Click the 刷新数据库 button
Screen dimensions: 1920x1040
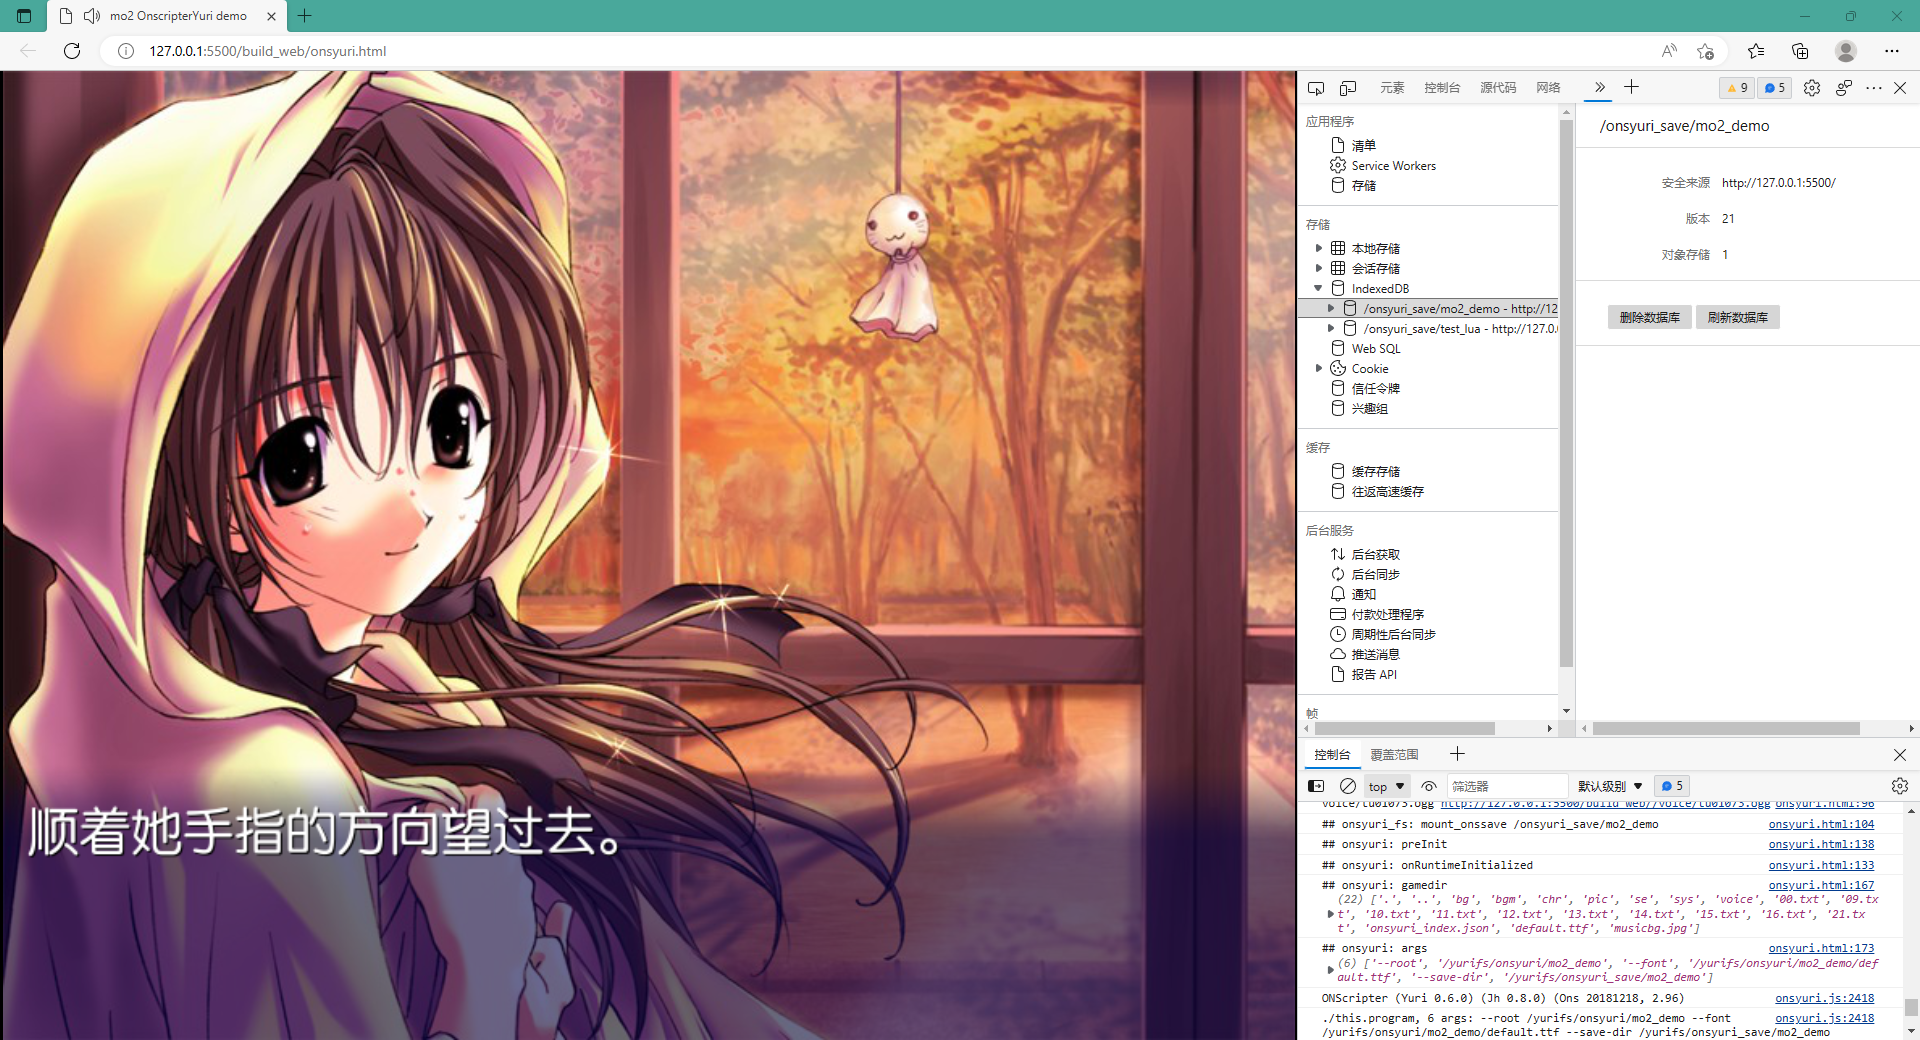pos(1738,317)
